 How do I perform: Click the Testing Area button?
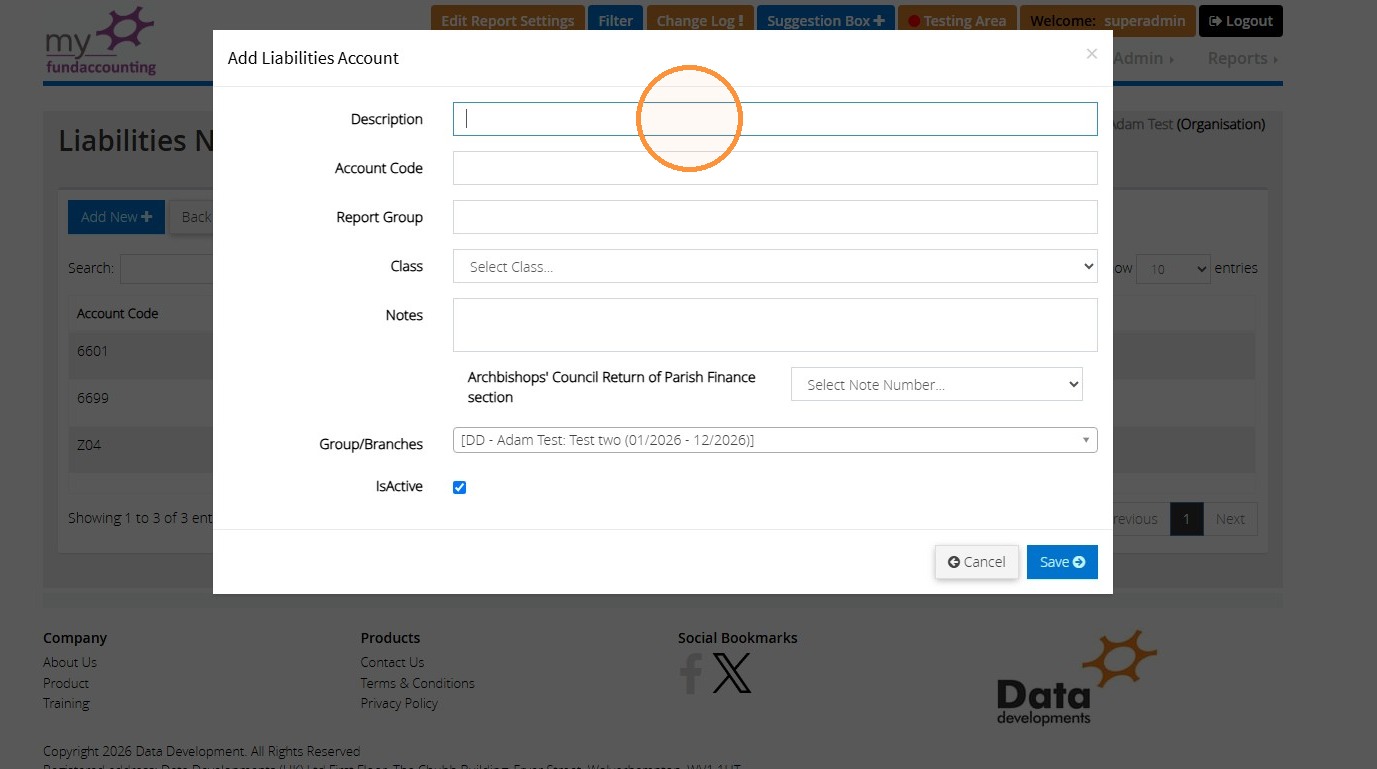point(957,20)
